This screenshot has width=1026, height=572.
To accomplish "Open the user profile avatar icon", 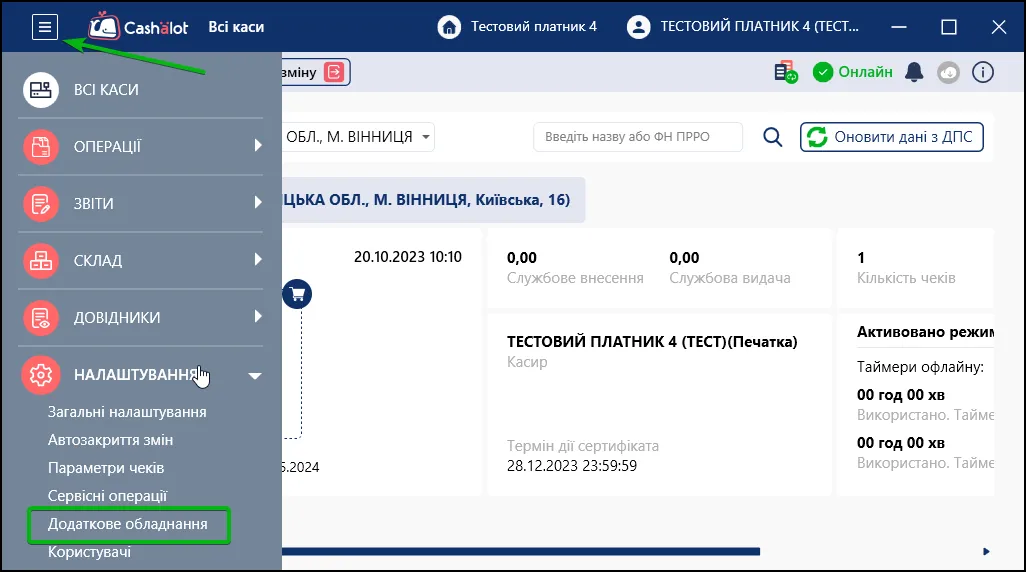I will (x=639, y=27).
